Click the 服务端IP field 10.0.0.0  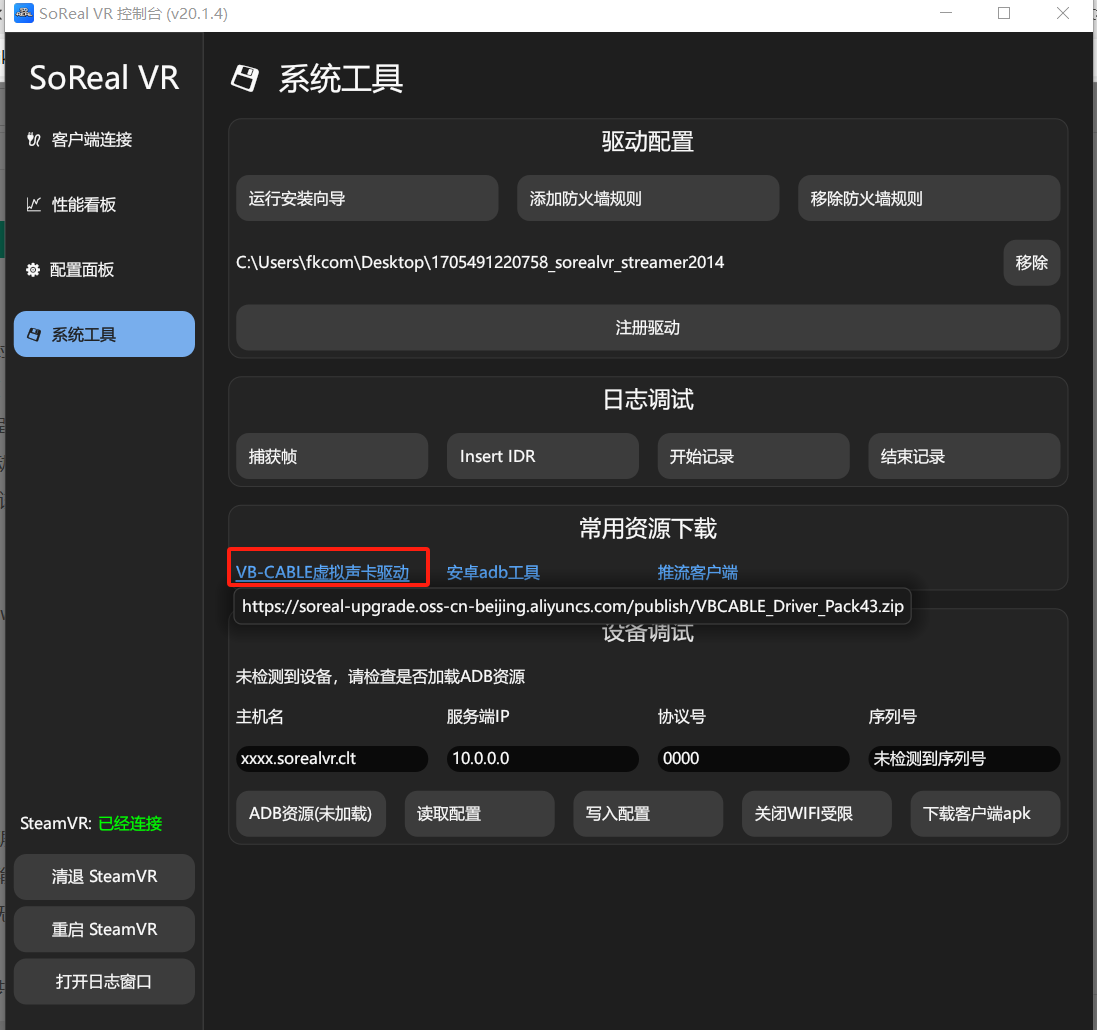pyautogui.click(x=543, y=759)
